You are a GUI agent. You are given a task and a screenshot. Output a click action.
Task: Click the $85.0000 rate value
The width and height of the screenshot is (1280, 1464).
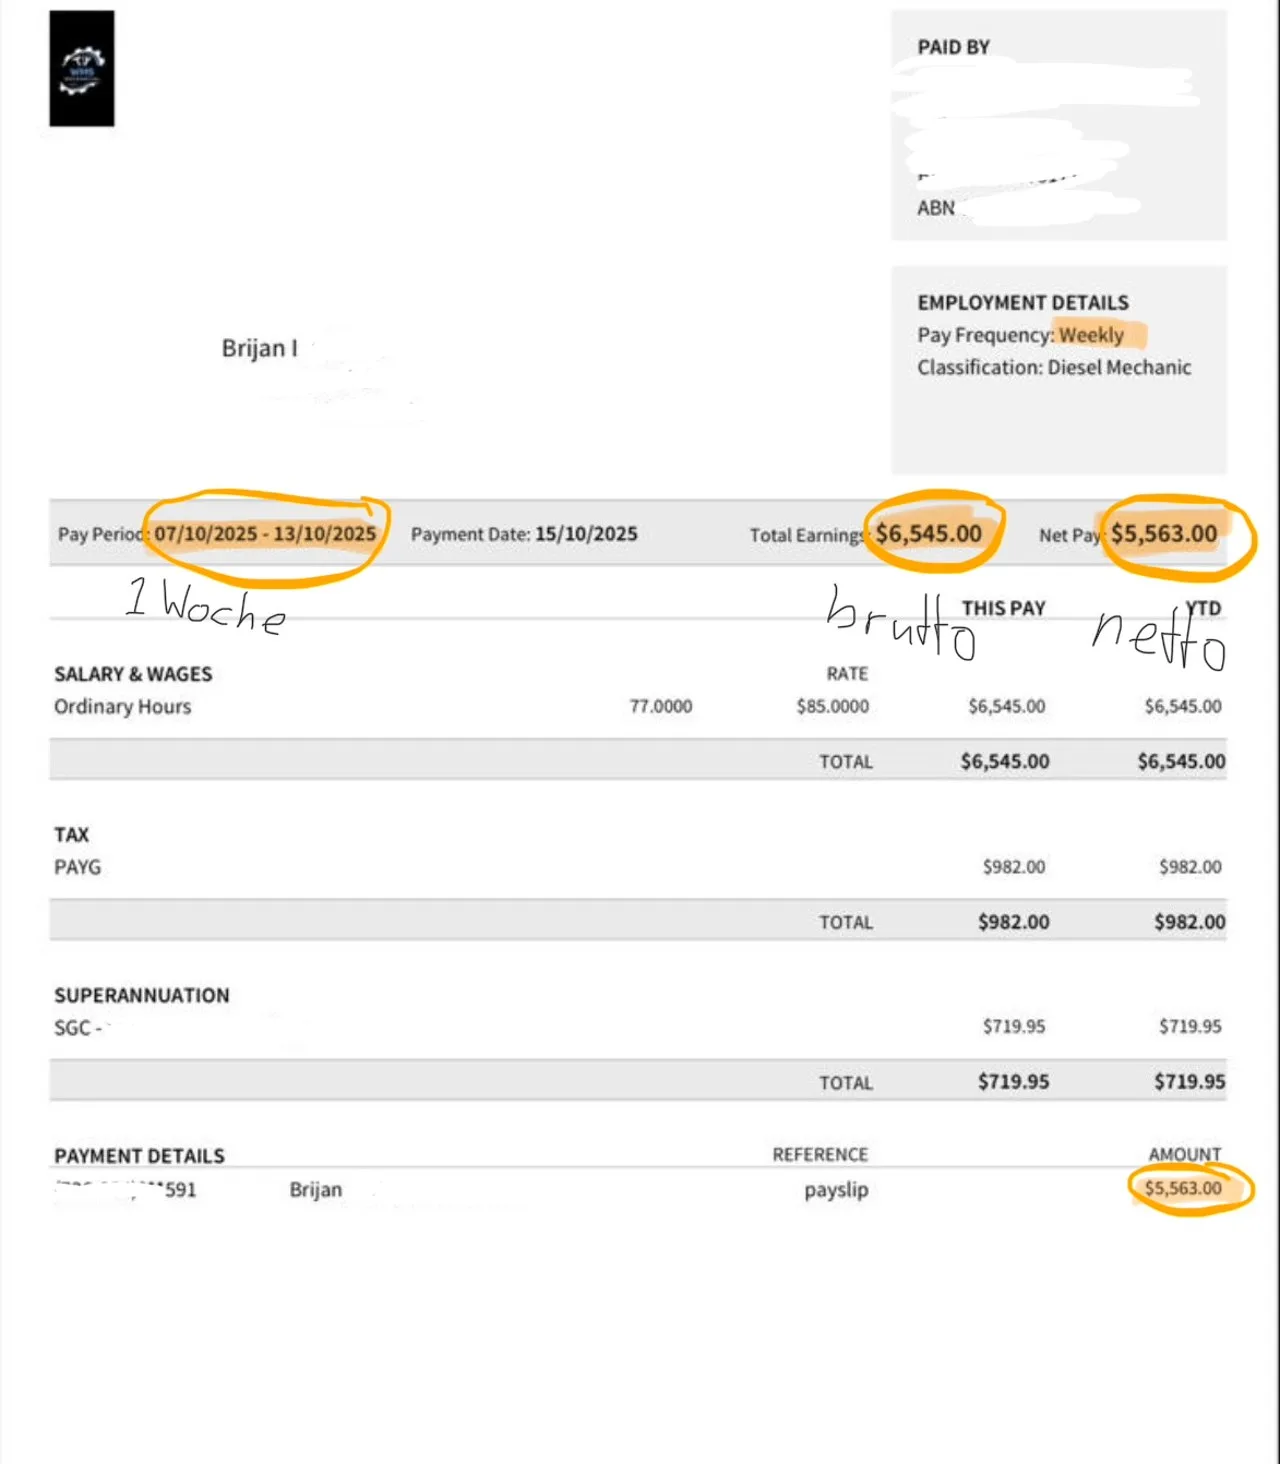point(833,706)
